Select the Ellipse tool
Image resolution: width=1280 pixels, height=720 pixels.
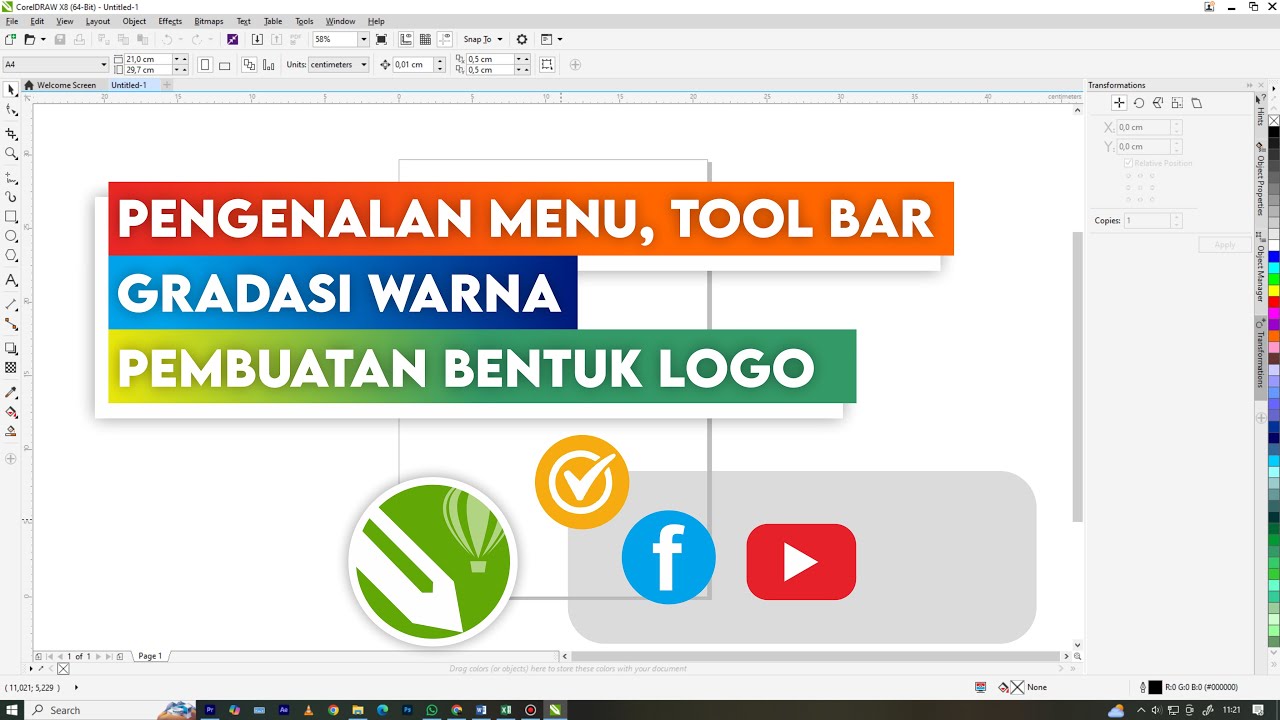click(11, 236)
